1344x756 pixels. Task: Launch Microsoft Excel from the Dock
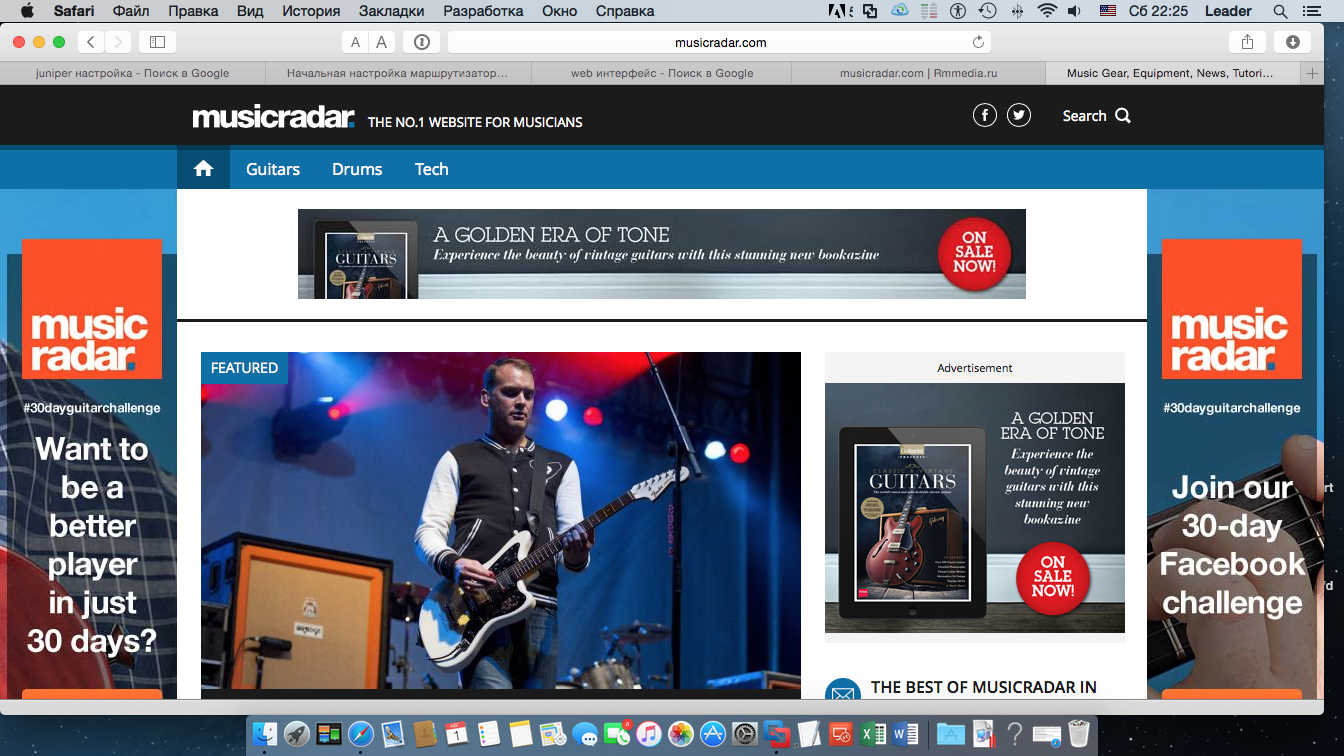tap(873, 735)
